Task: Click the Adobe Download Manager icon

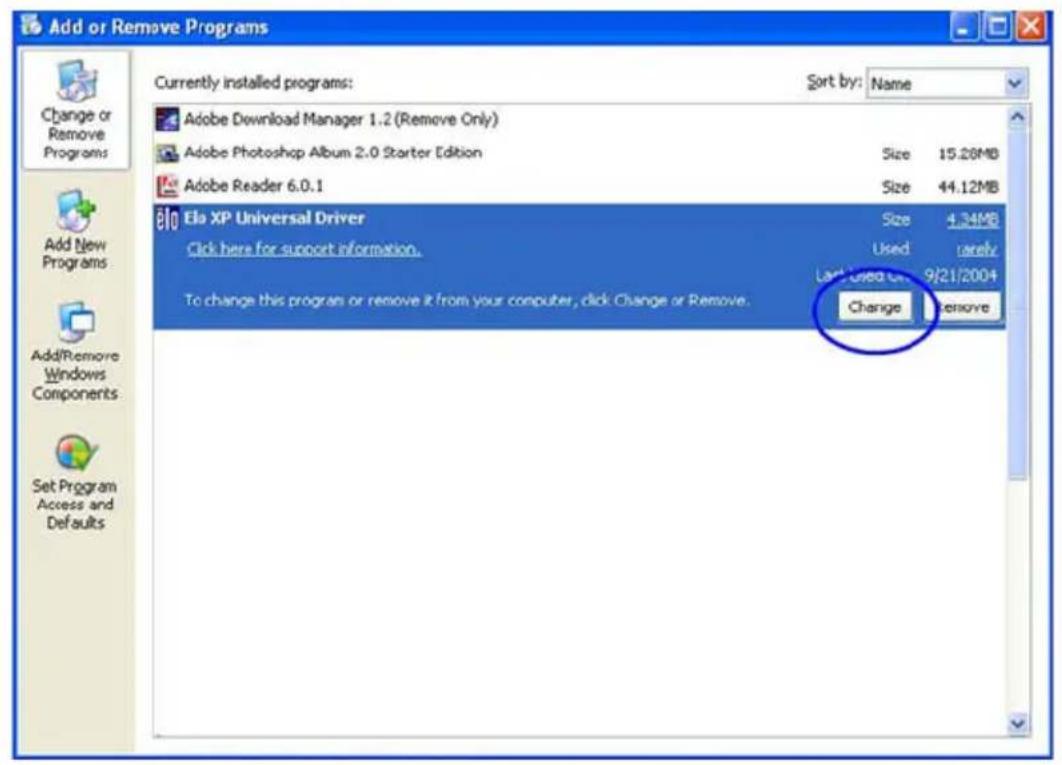Action: pyautogui.click(x=167, y=120)
